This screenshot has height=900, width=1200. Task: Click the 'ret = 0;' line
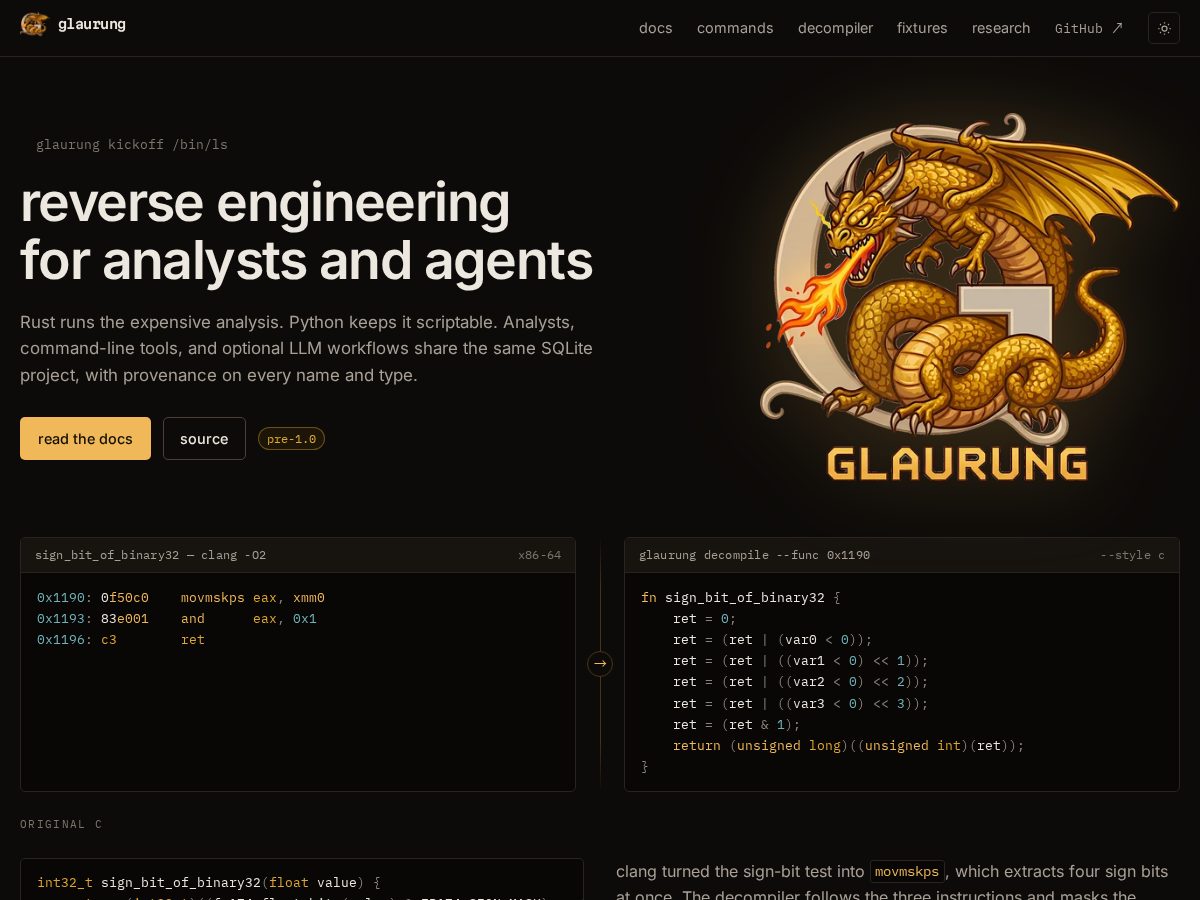(705, 619)
